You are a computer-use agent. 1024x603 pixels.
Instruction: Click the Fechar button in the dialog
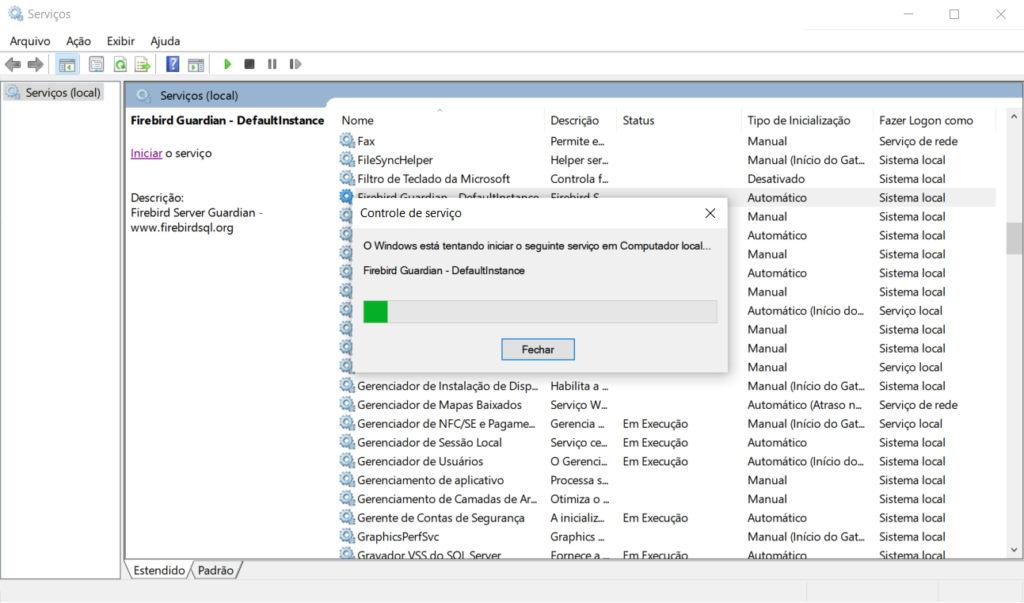point(537,350)
